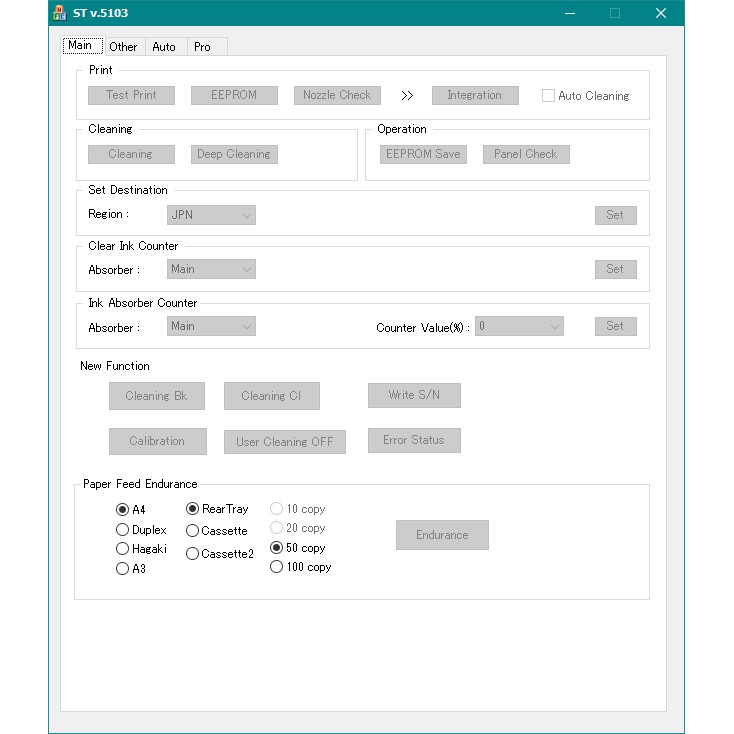Choose the Cassette paper source option
Screen dimensions: 734x734
tap(193, 531)
